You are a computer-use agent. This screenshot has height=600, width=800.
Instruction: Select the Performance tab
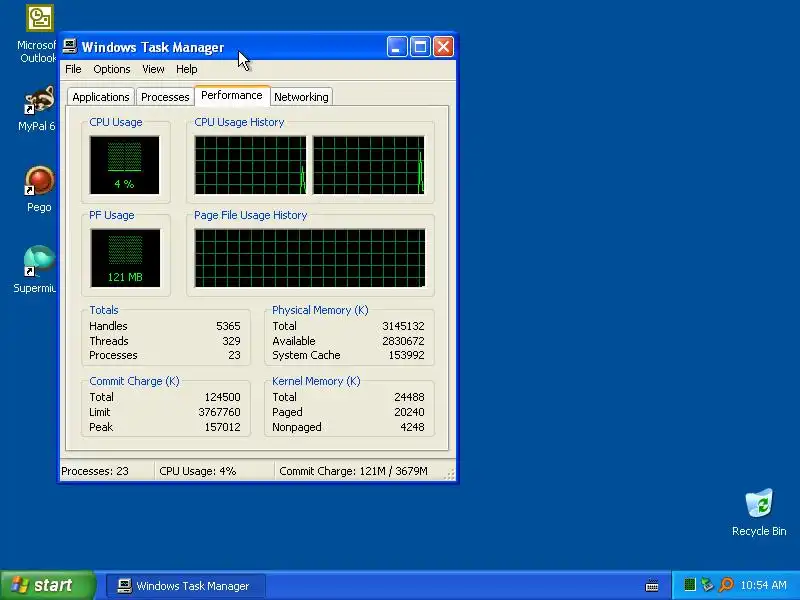pos(232,95)
